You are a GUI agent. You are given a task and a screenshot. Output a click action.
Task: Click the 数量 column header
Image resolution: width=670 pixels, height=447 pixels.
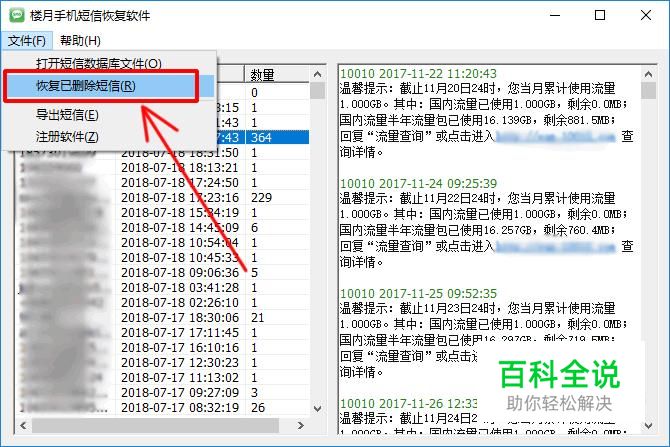coord(276,75)
